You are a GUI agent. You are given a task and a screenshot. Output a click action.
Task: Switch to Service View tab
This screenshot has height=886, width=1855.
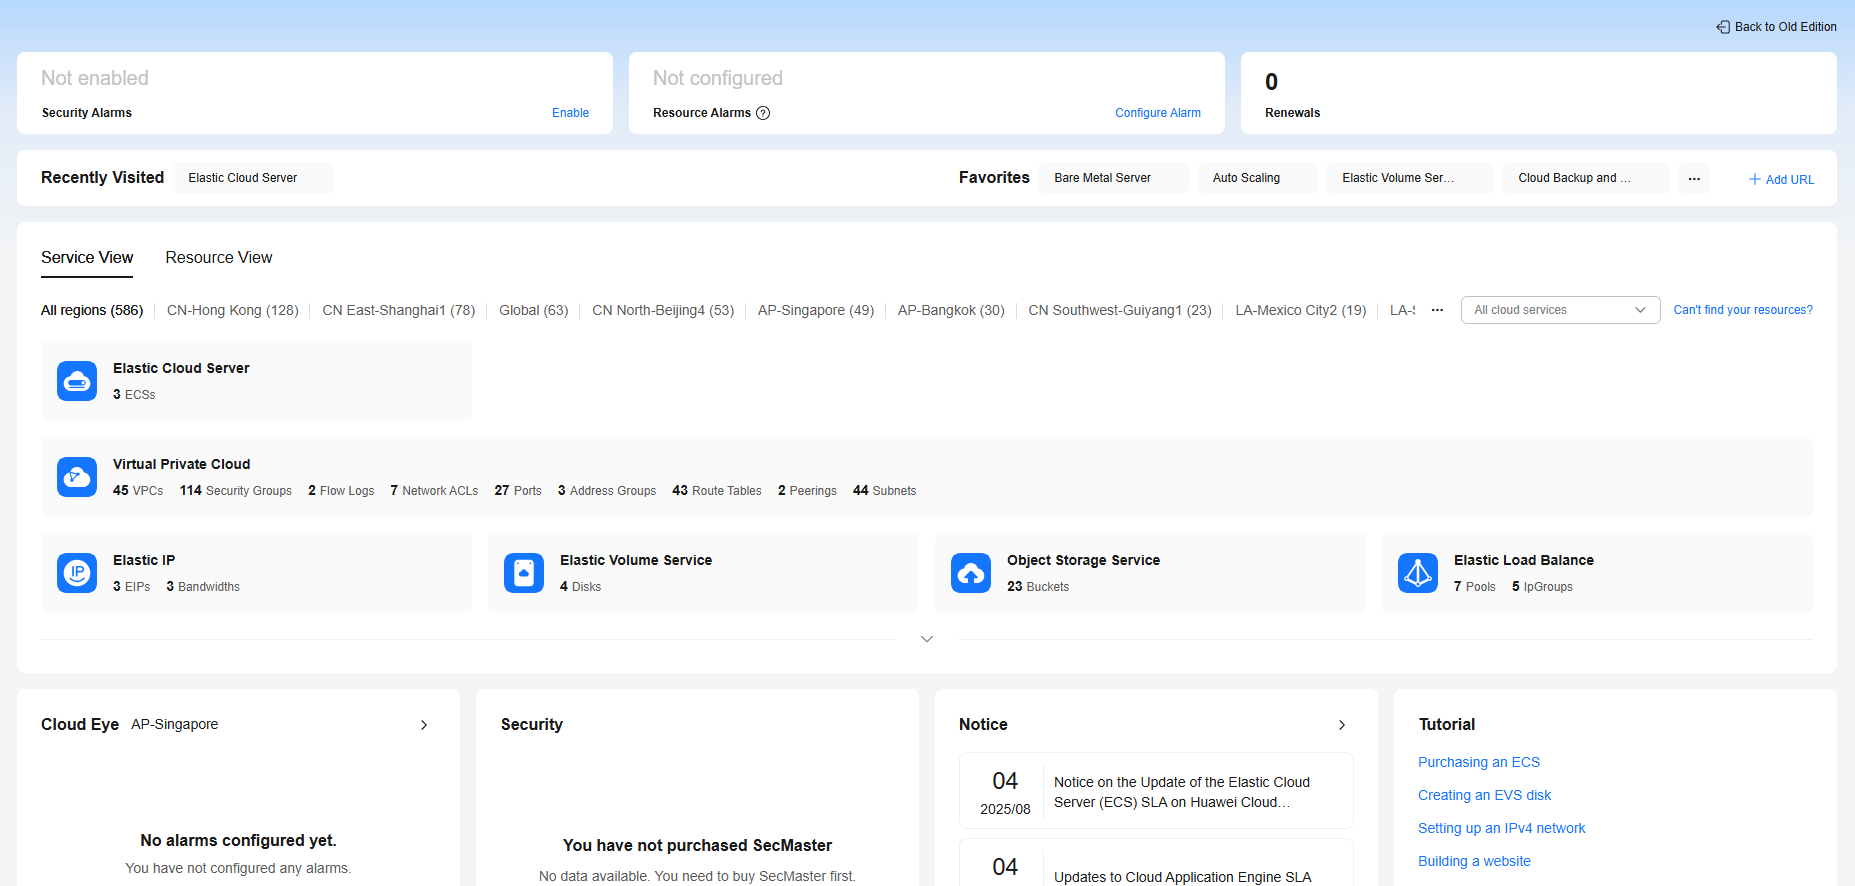87,258
